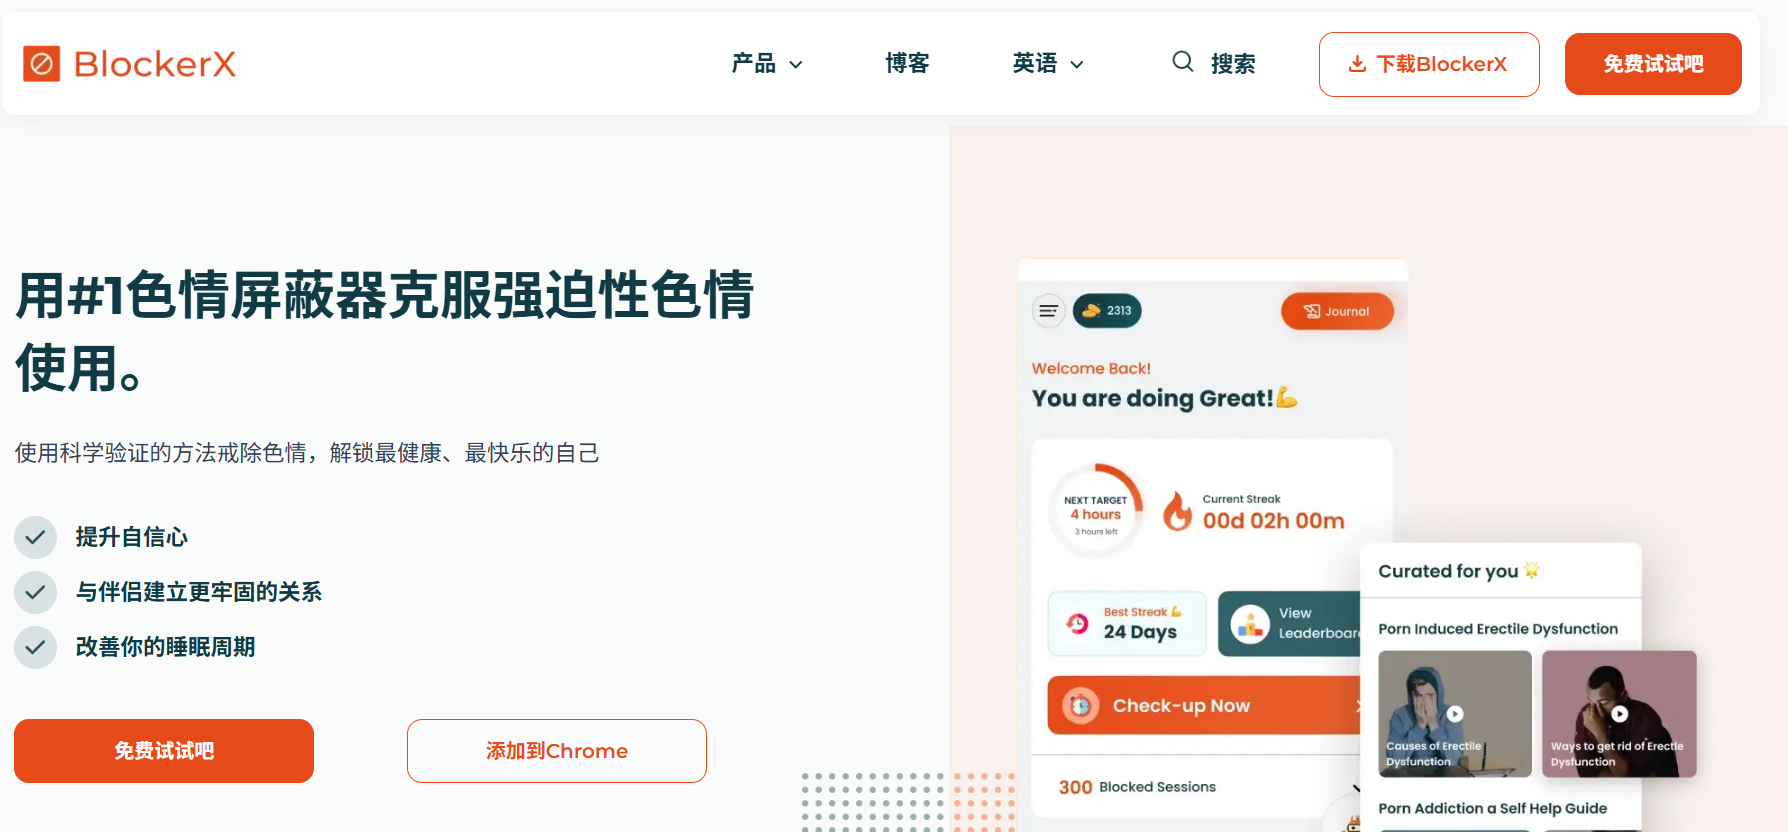Open 搜索 search text

pyautogui.click(x=1233, y=64)
